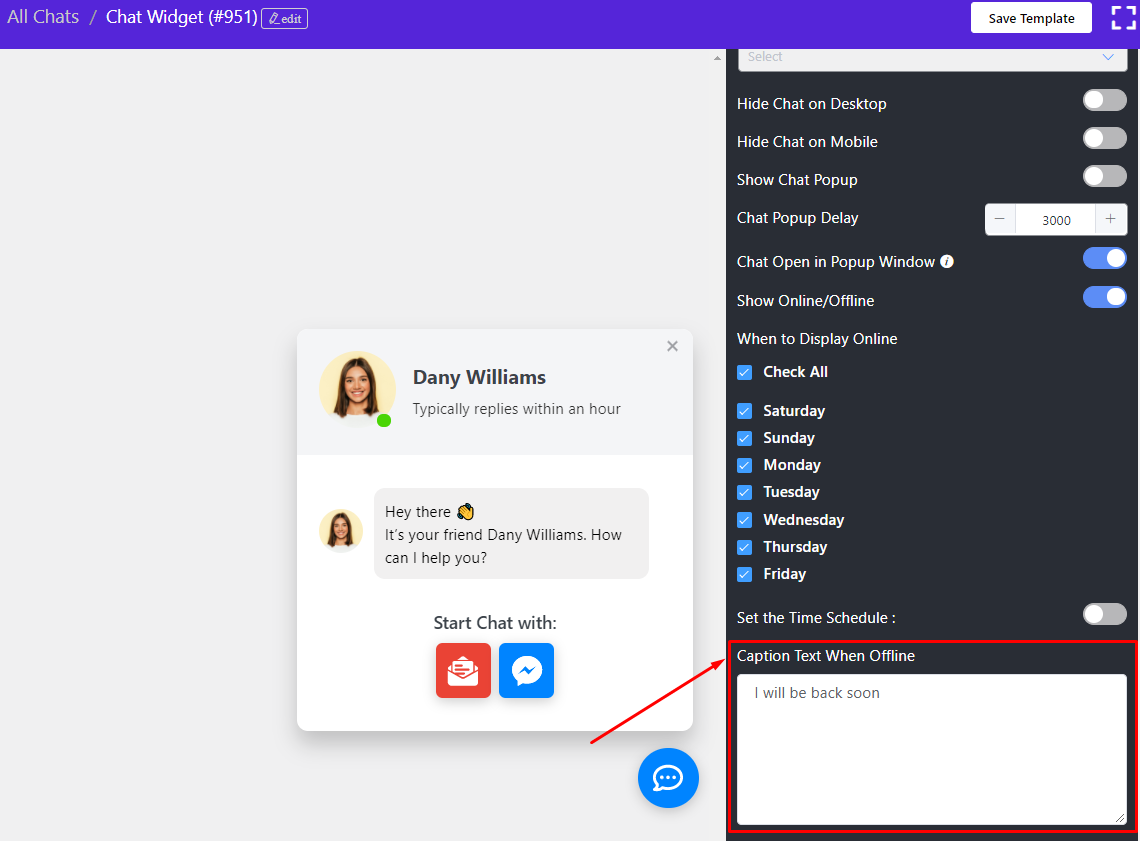Go to All Chats breadcrumb
1140x841 pixels.
43,17
